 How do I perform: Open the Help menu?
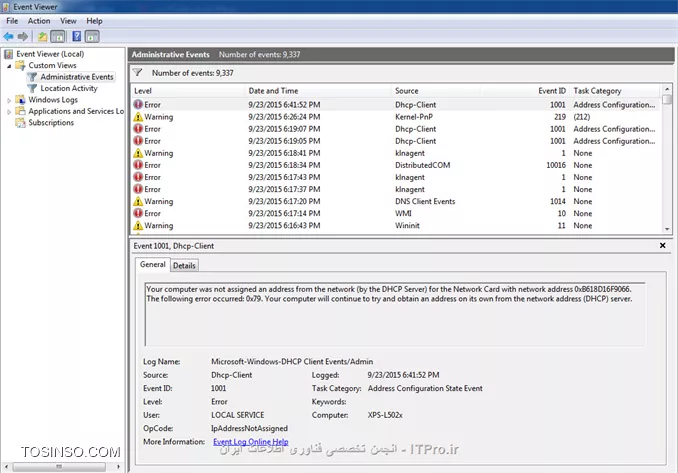coord(94,21)
